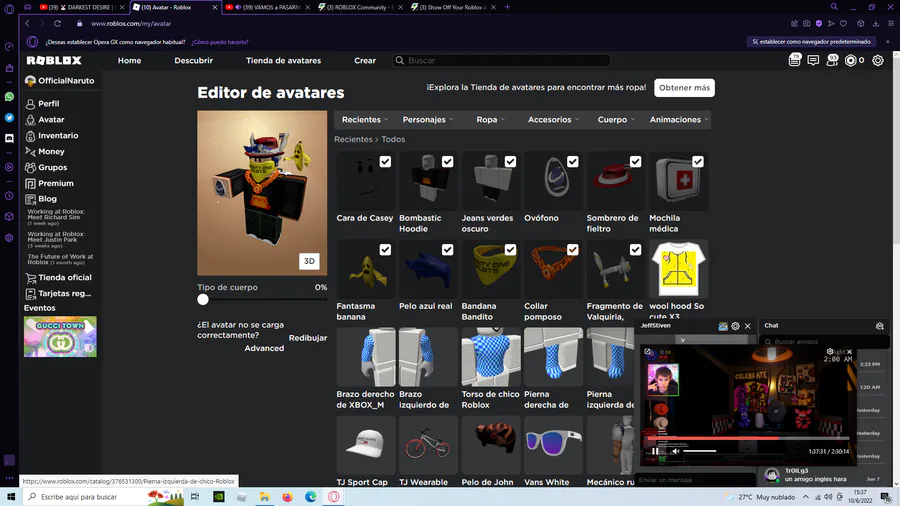The height and width of the screenshot is (506, 900).
Task: Uncheck the Sombrero de fieltro item
Action: coord(635,162)
